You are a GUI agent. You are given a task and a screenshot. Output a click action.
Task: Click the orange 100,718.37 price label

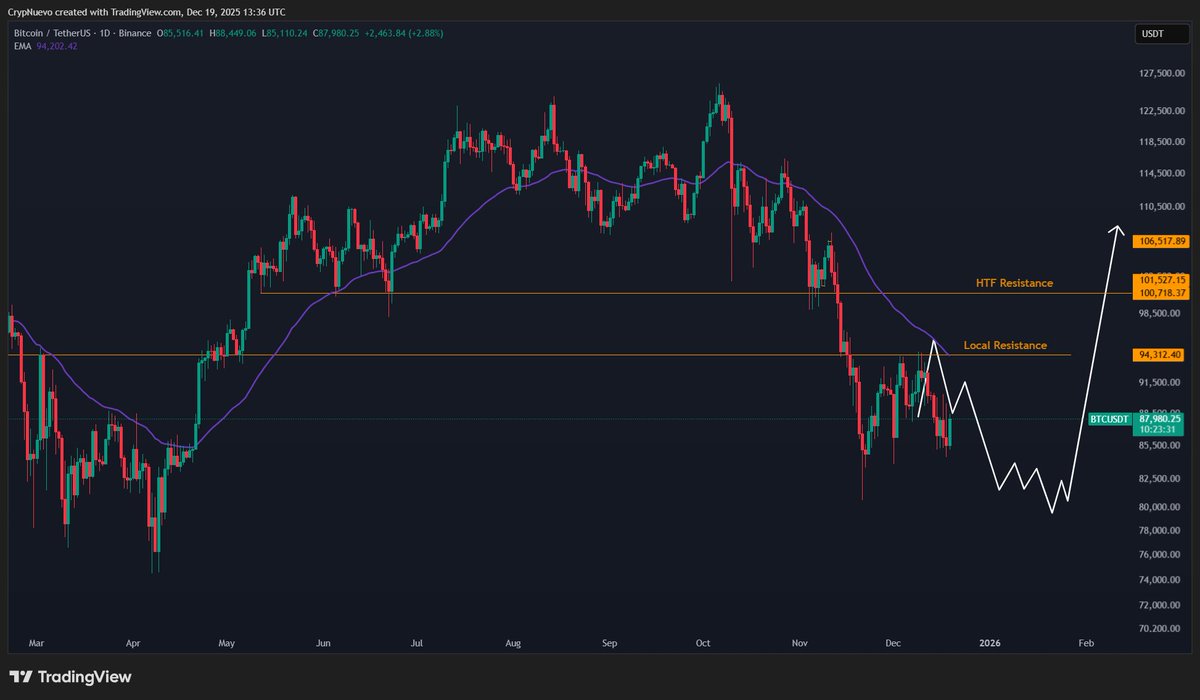tap(1160, 292)
